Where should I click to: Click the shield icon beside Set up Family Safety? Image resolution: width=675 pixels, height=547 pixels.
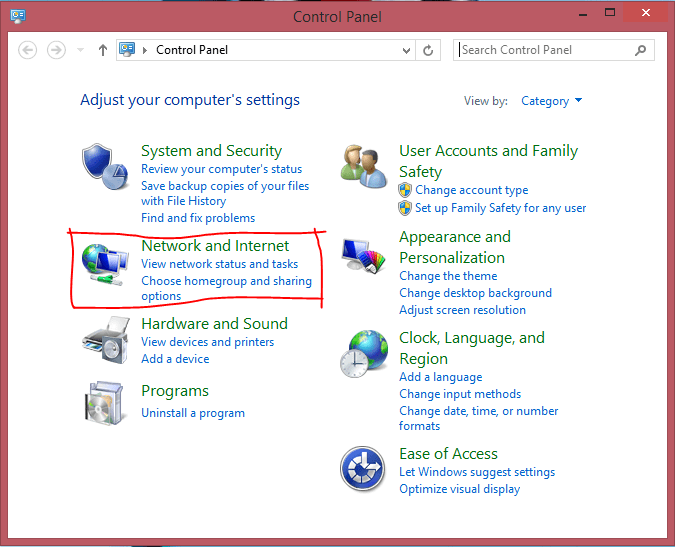click(x=405, y=208)
